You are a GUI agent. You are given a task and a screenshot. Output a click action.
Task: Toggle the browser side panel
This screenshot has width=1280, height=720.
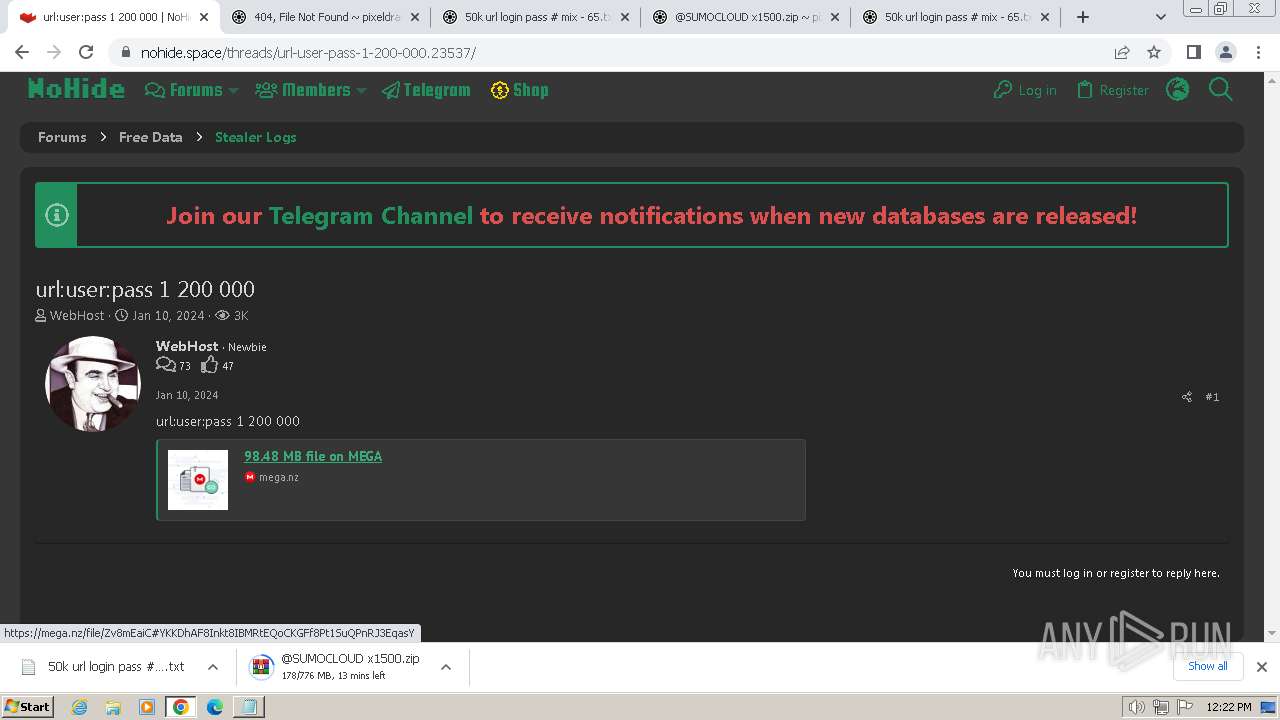pyautogui.click(x=1193, y=52)
